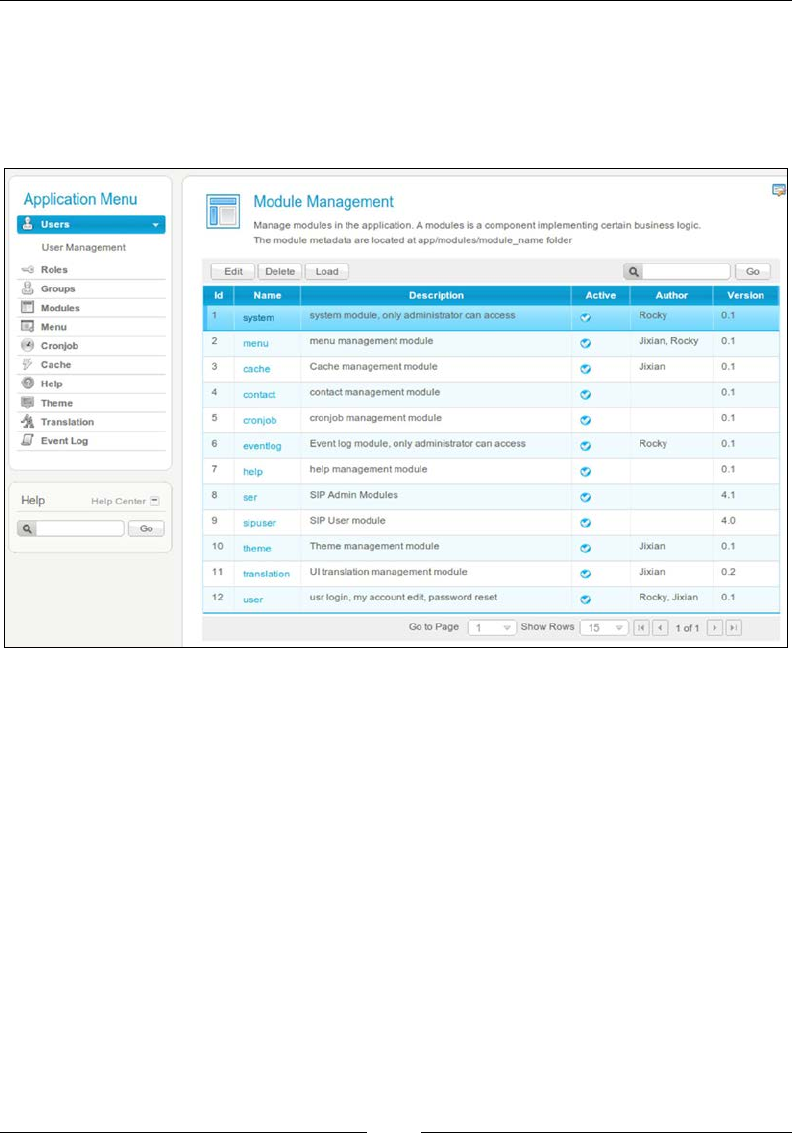Screen dimensions: 792x1142
Task: Click the Theme icon in sidebar
Action: pos(28,402)
